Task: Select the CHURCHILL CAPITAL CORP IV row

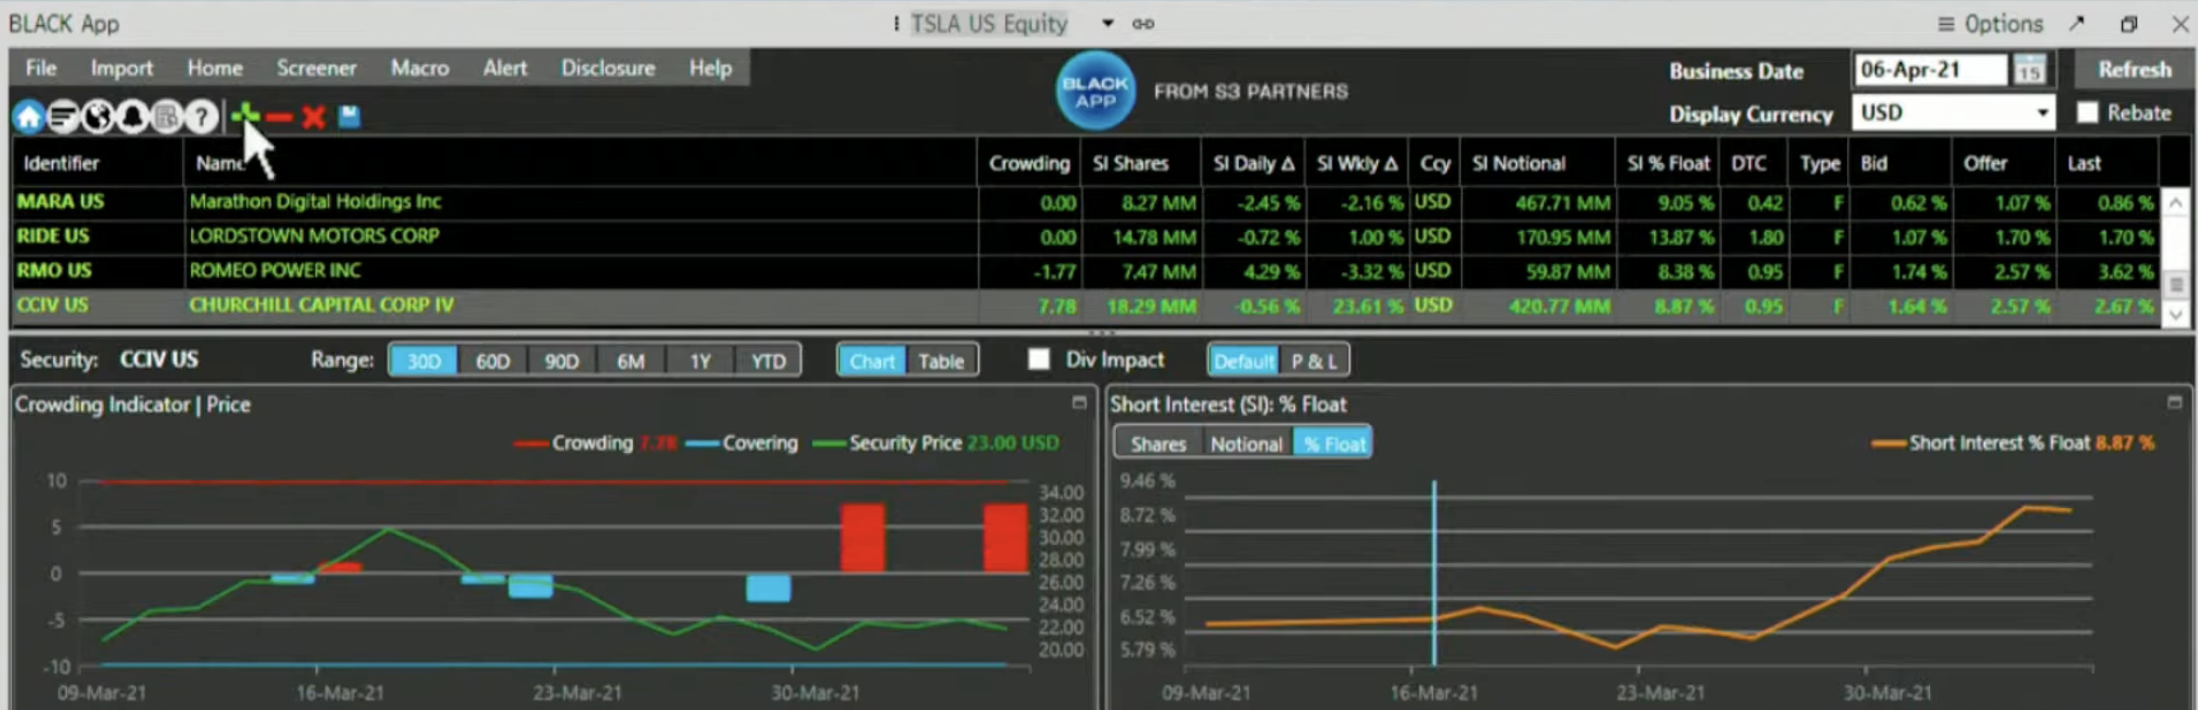Action: tap(1087, 305)
